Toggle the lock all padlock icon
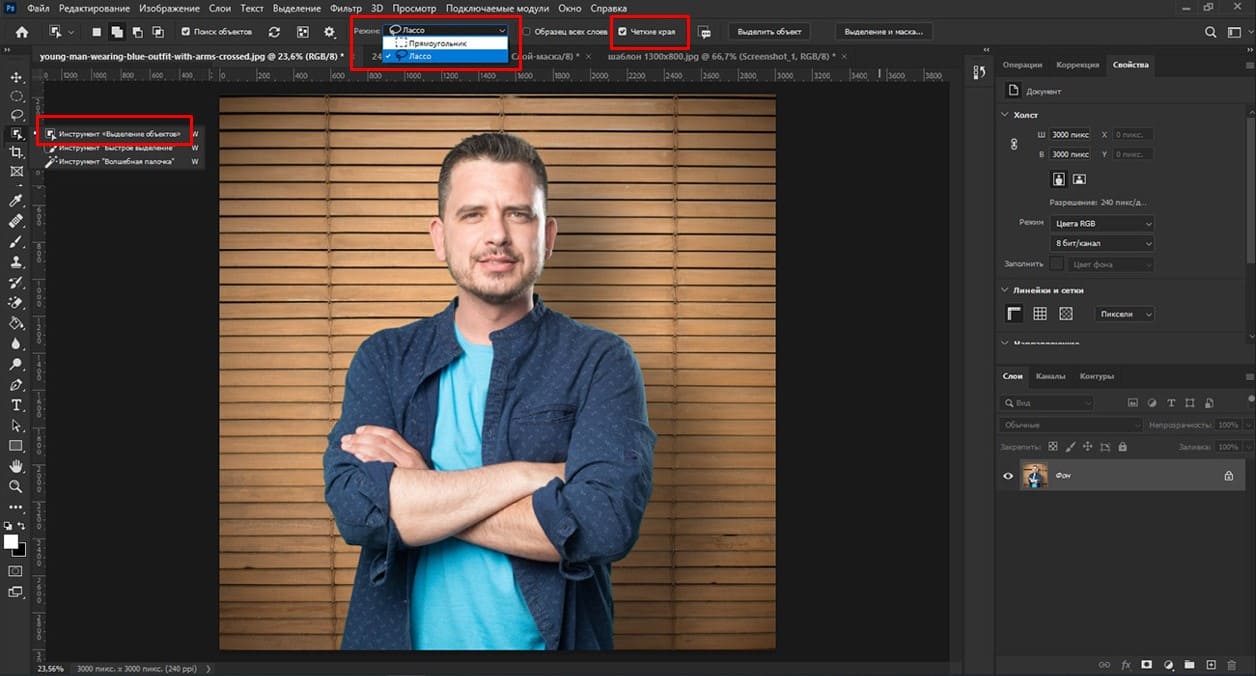The width and height of the screenshot is (1256, 676). [1122, 447]
